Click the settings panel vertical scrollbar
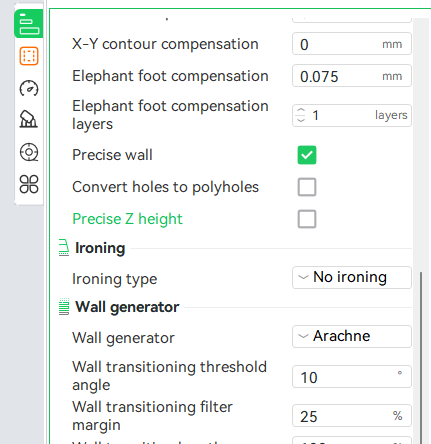 (421, 358)
